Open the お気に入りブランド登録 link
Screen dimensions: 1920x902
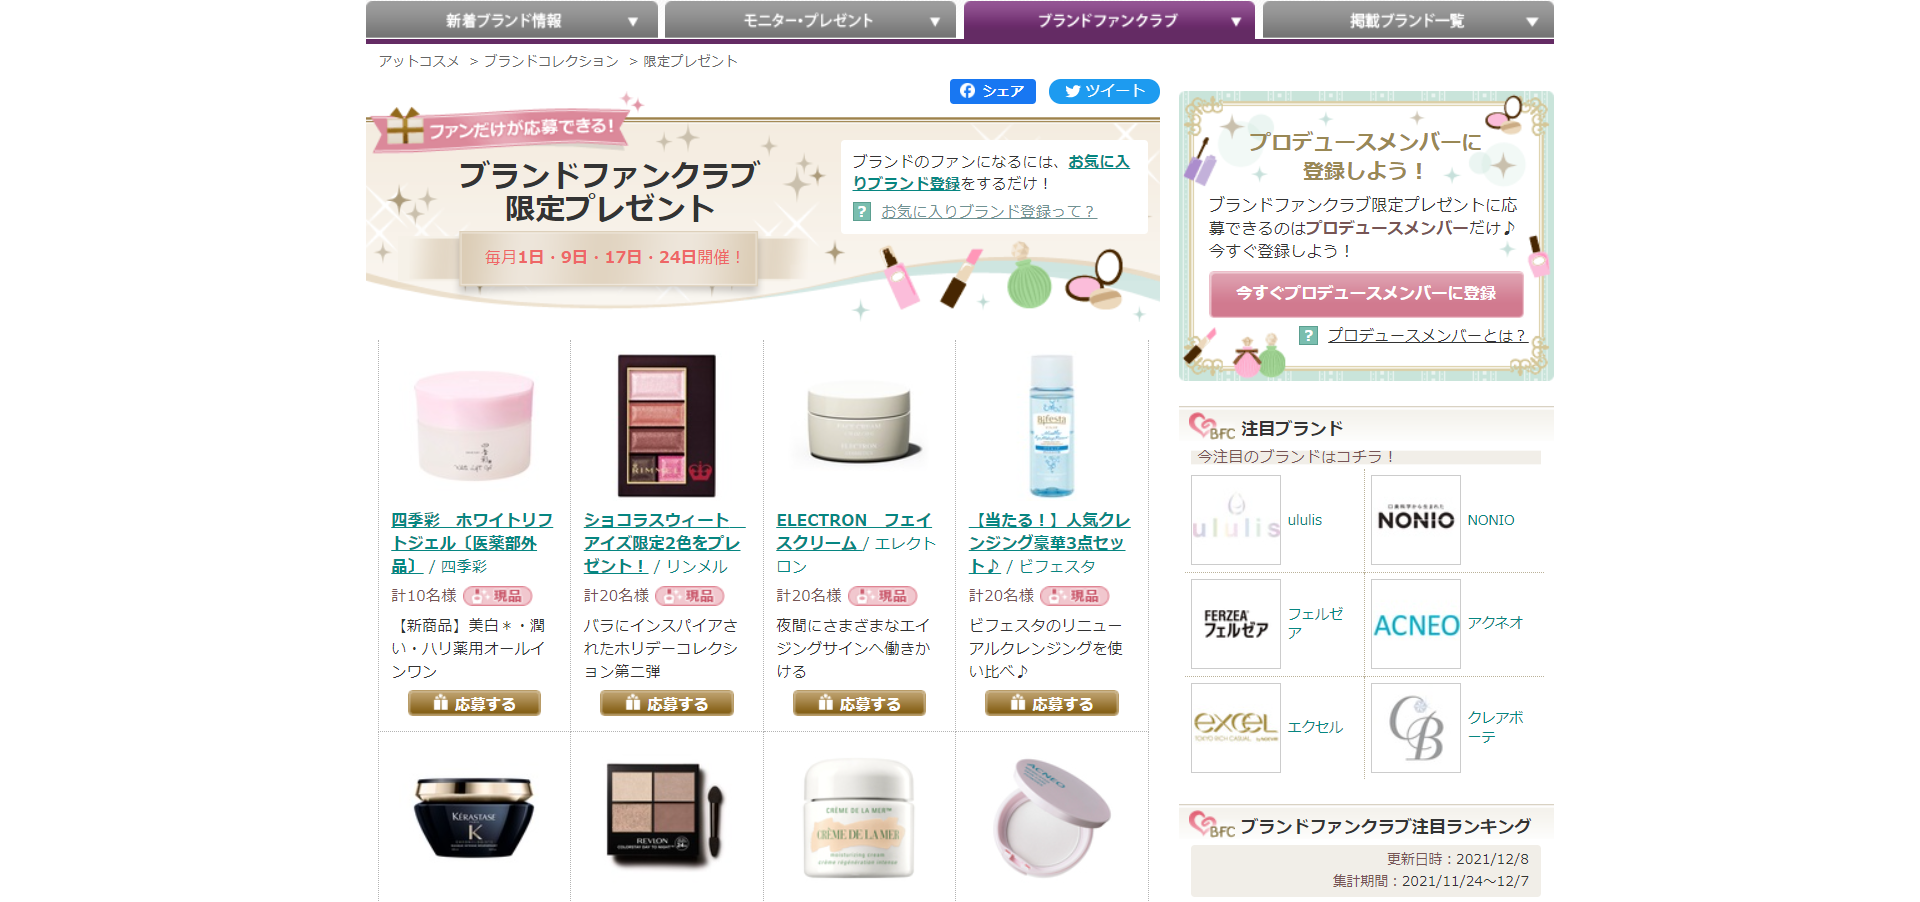991,172
